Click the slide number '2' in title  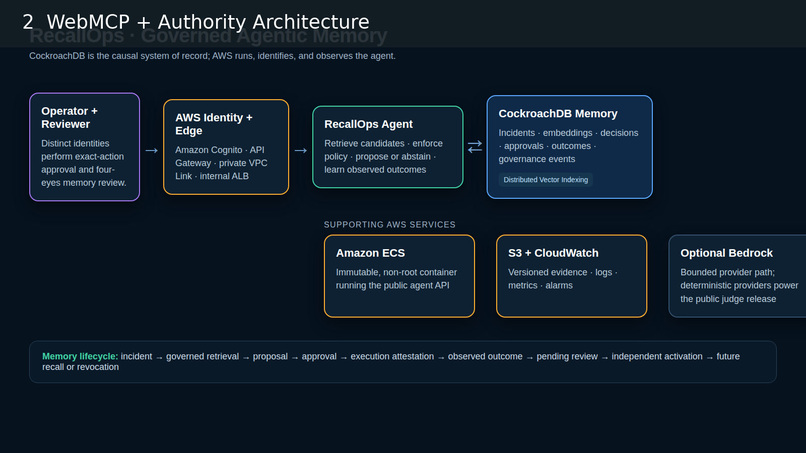click(x=28, y=22)
